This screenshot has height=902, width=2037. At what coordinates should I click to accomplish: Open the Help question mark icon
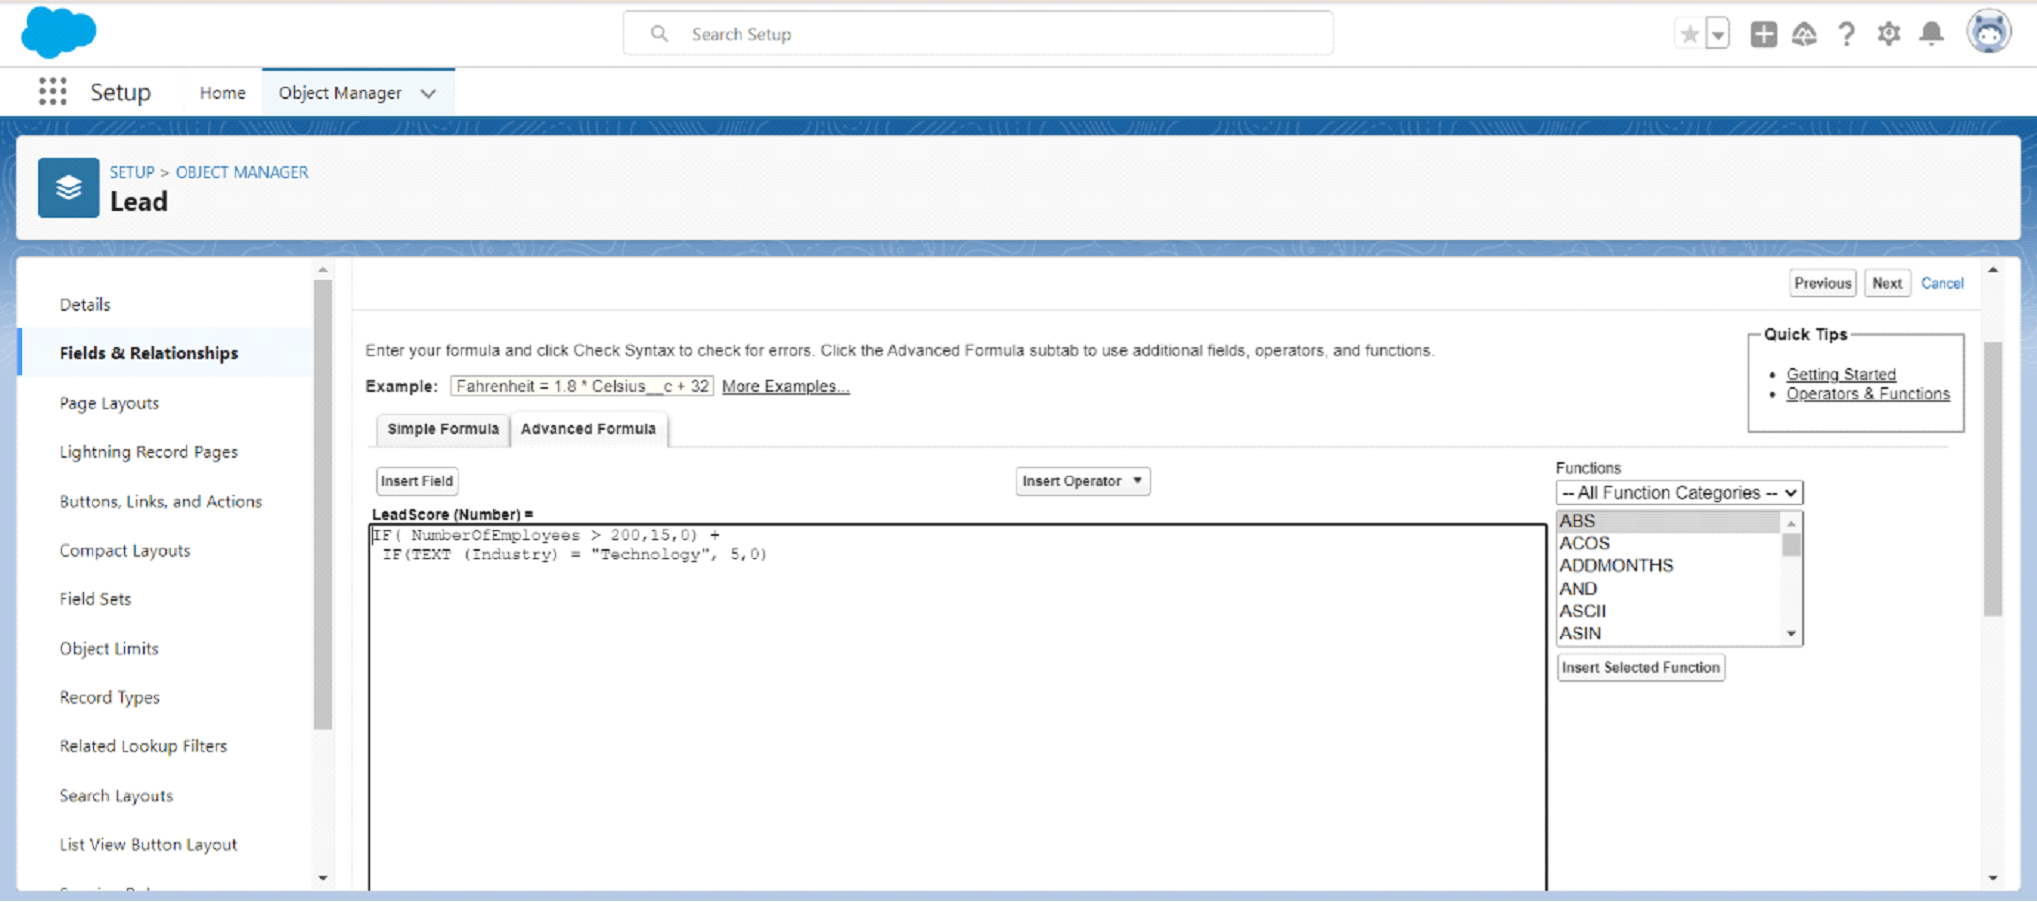pyautogui.click(x=1846, y=34)
